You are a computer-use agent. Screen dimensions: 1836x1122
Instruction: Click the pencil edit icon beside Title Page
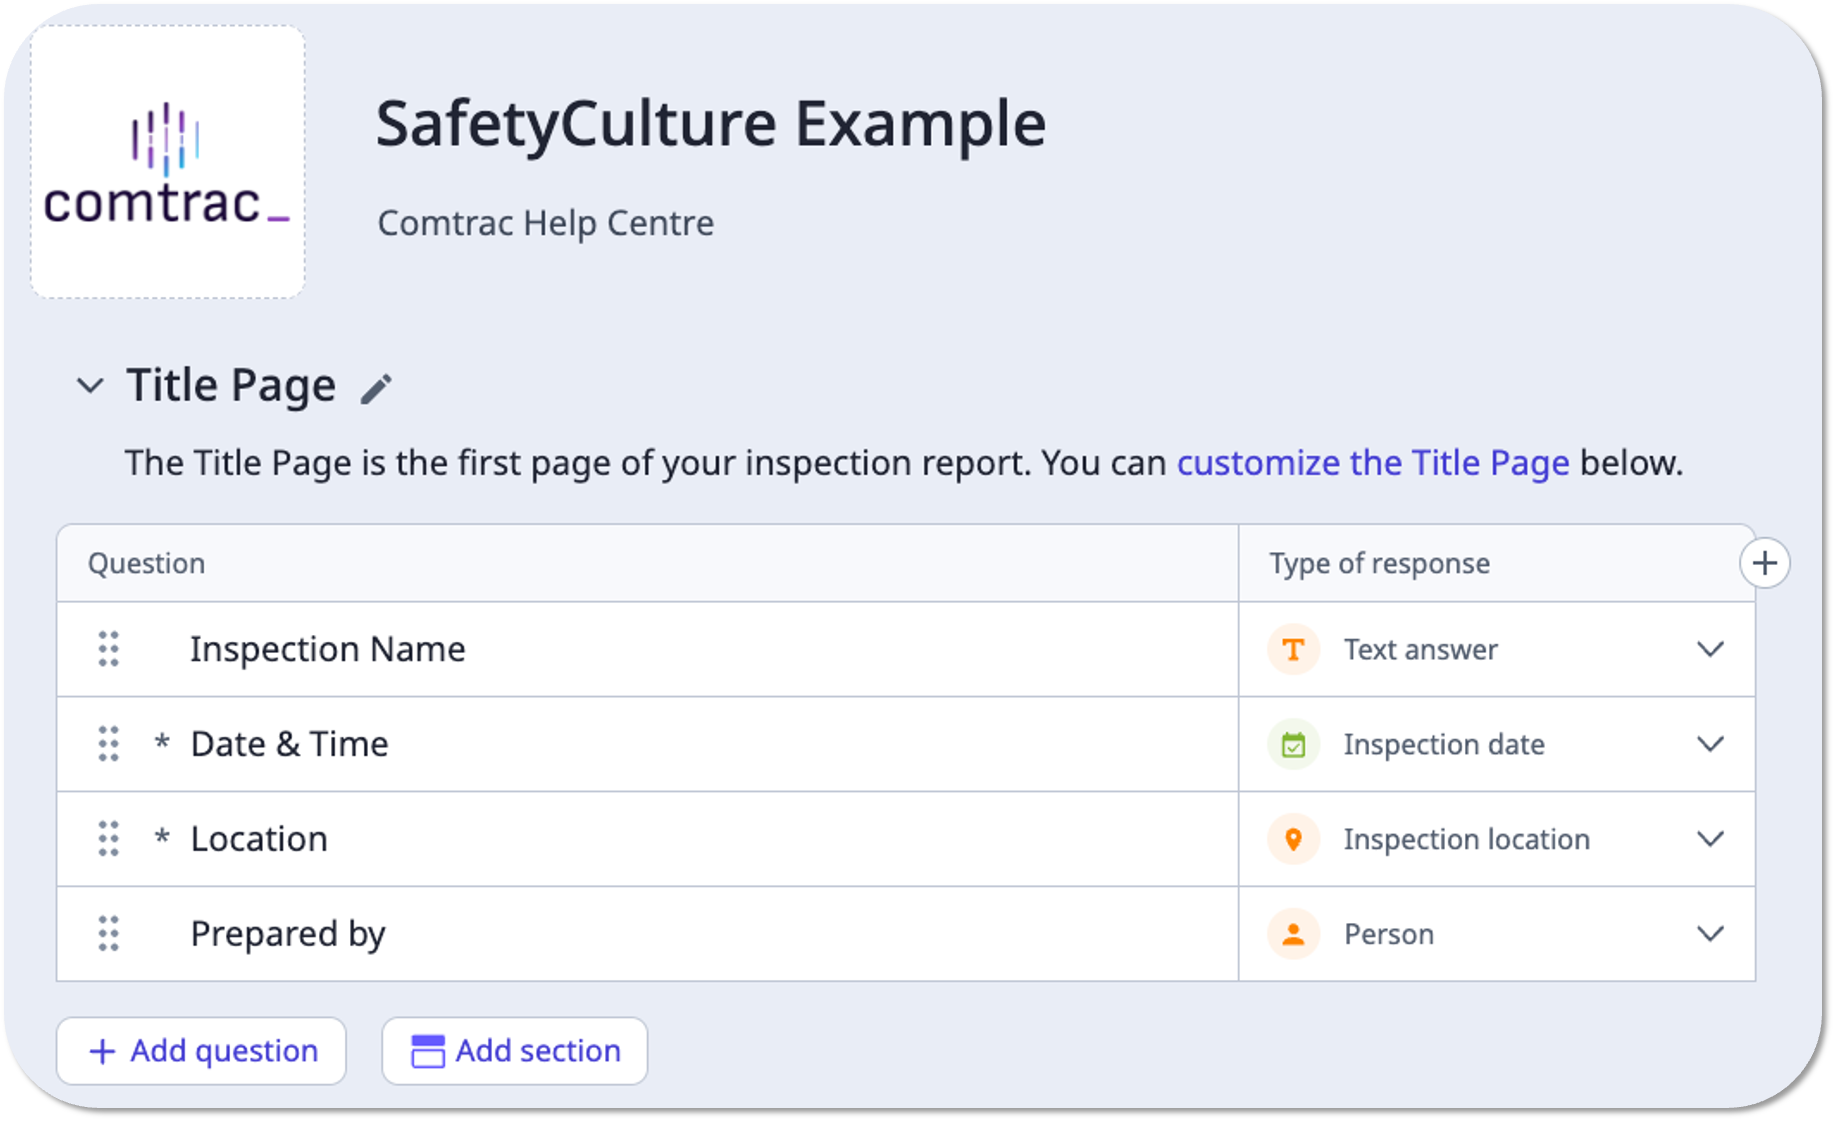pos(376,388)
